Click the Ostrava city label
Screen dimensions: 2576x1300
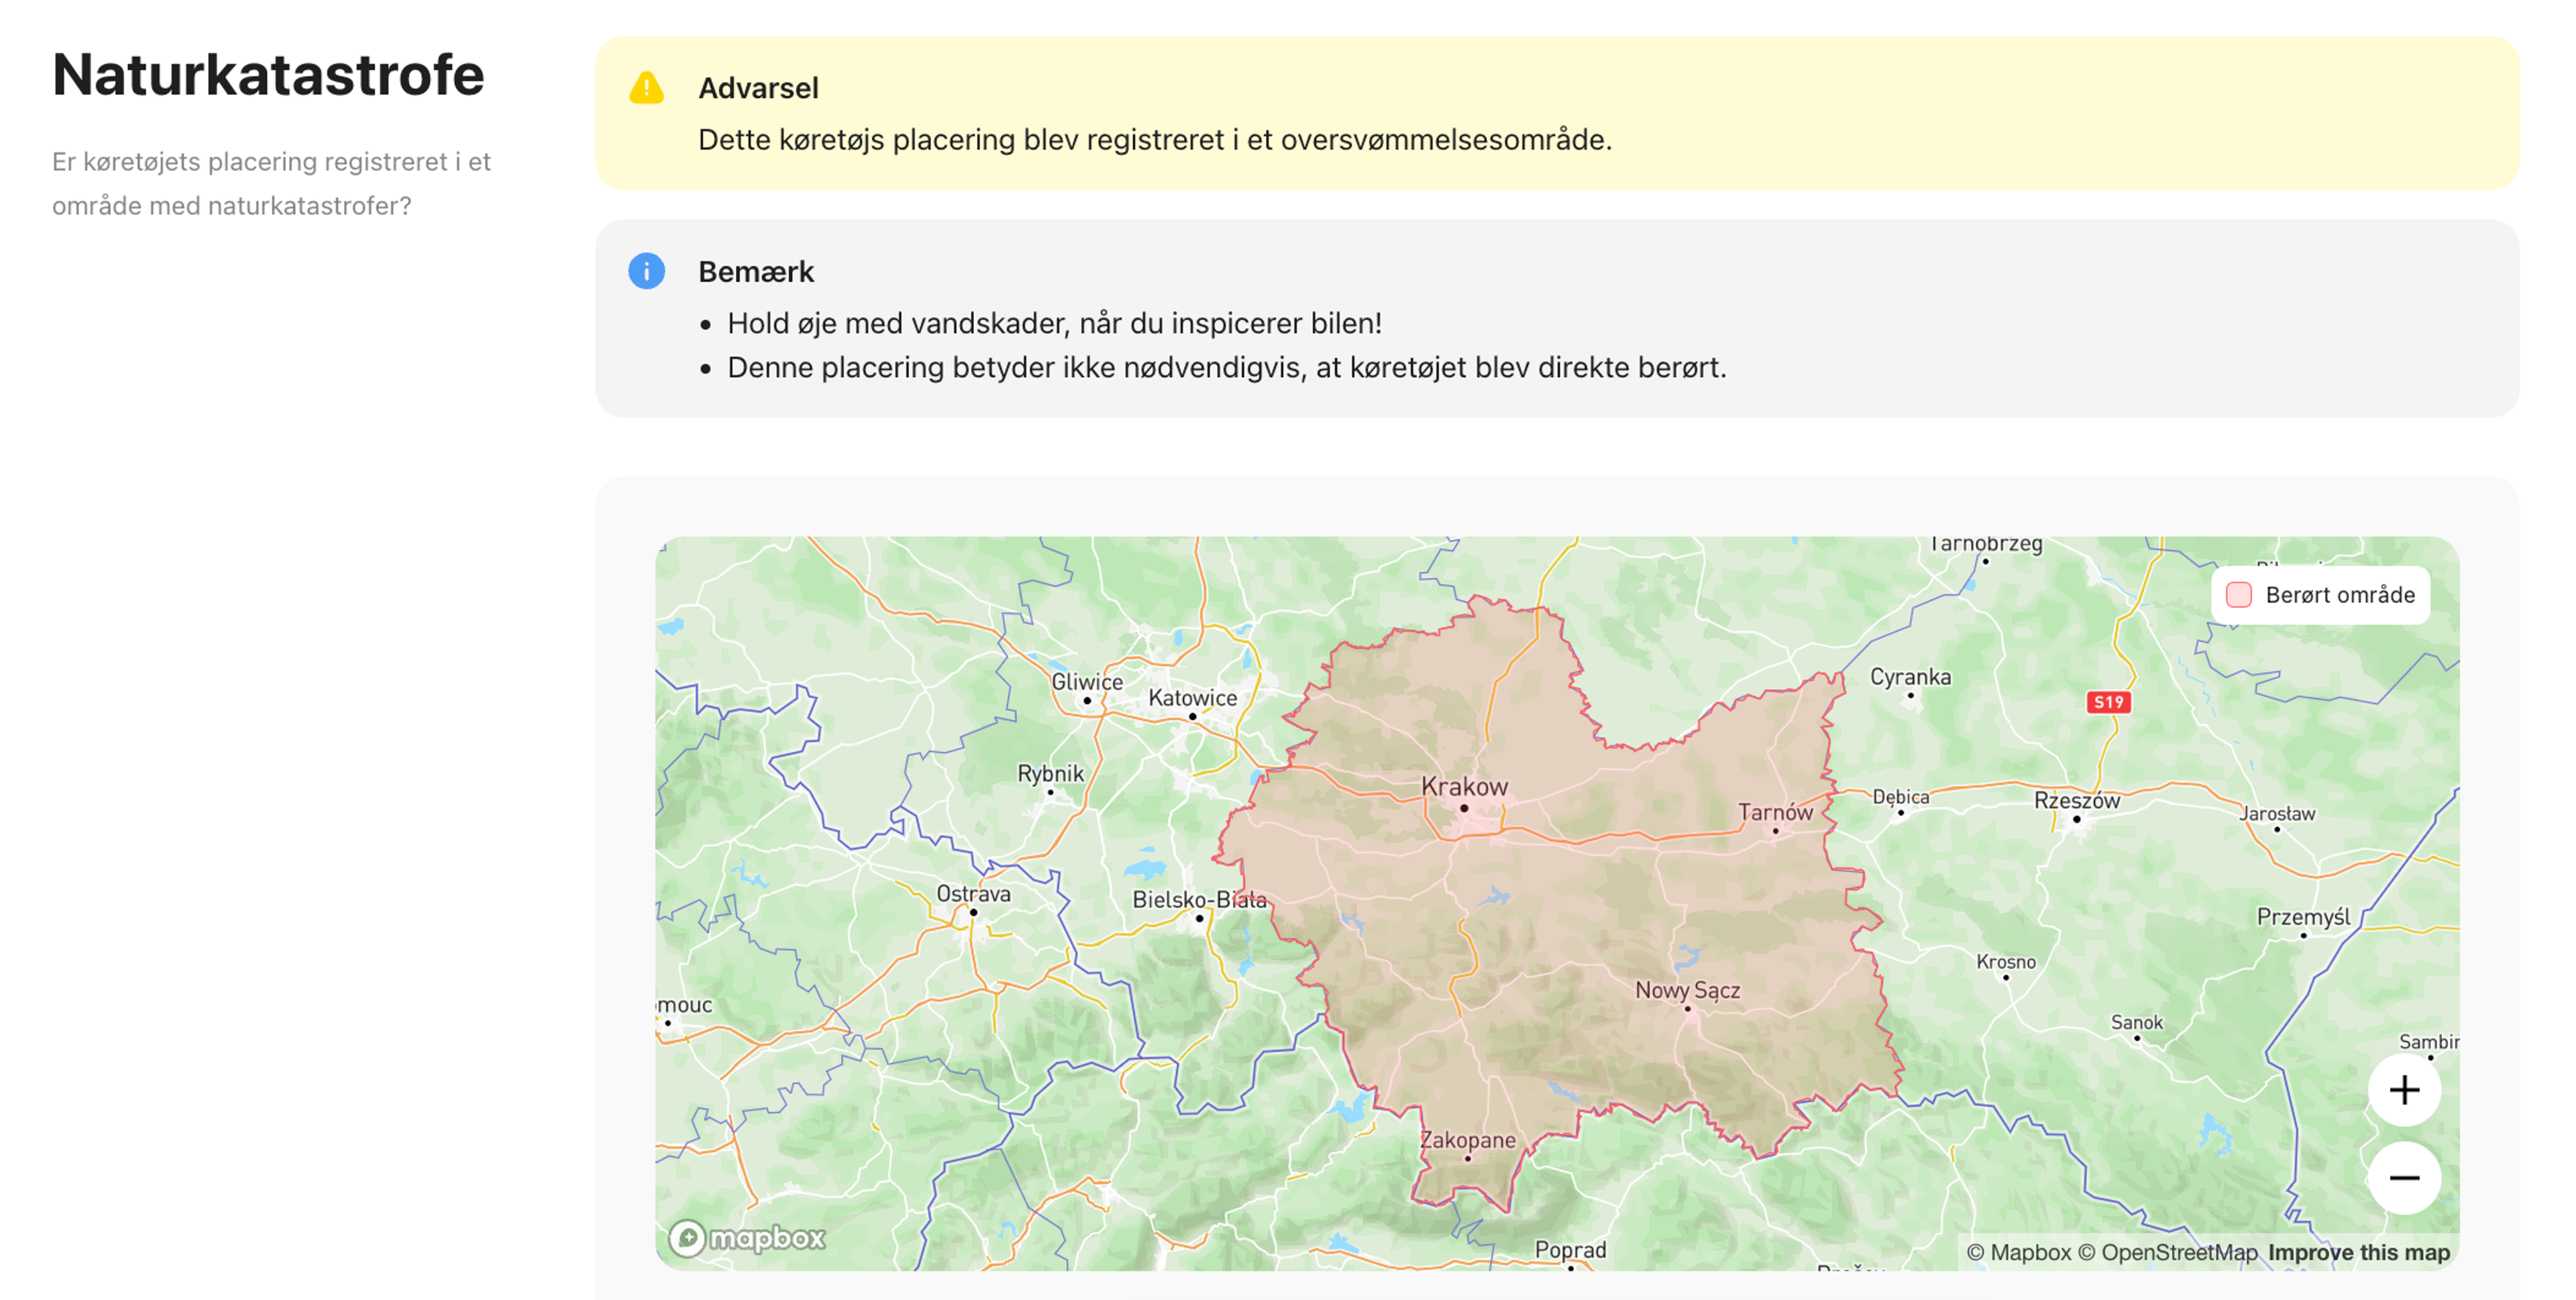pos(973,893)
